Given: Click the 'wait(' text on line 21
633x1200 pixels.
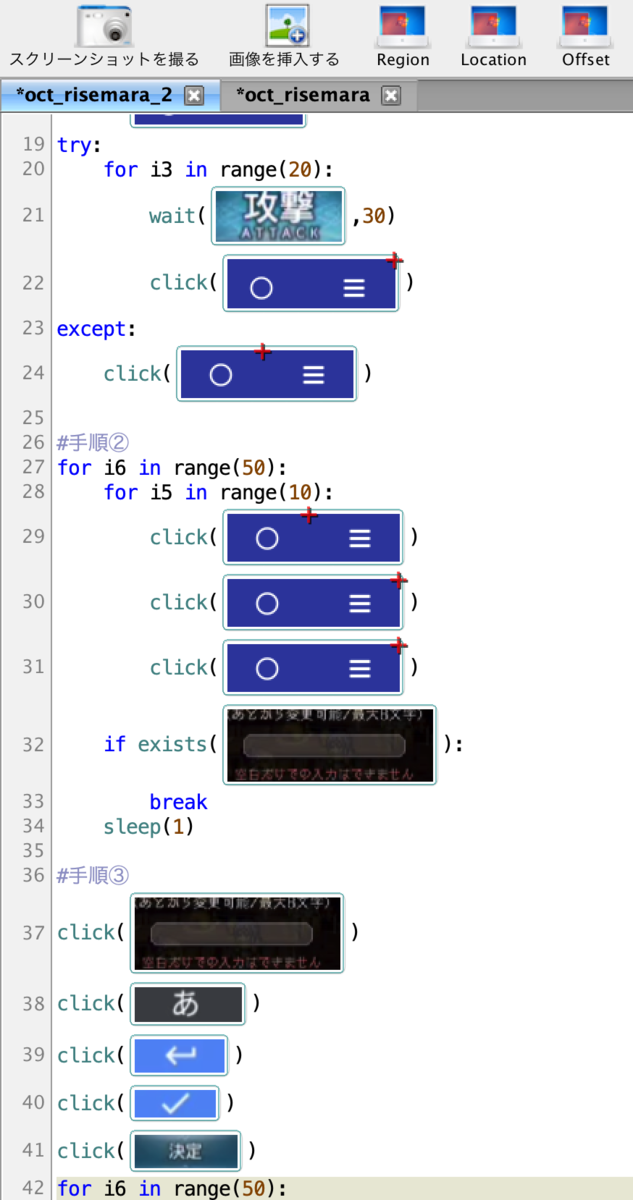Looking at the screenshot, I should point(178,216).
